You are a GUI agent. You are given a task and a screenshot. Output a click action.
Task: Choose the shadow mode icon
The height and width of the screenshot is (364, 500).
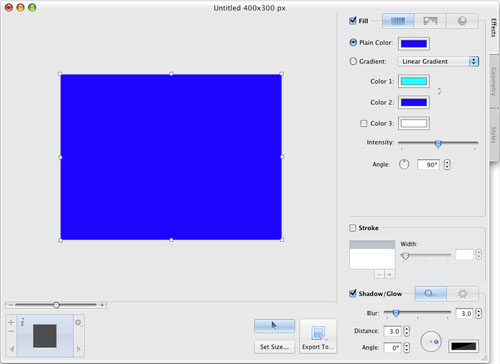[430, 294]
